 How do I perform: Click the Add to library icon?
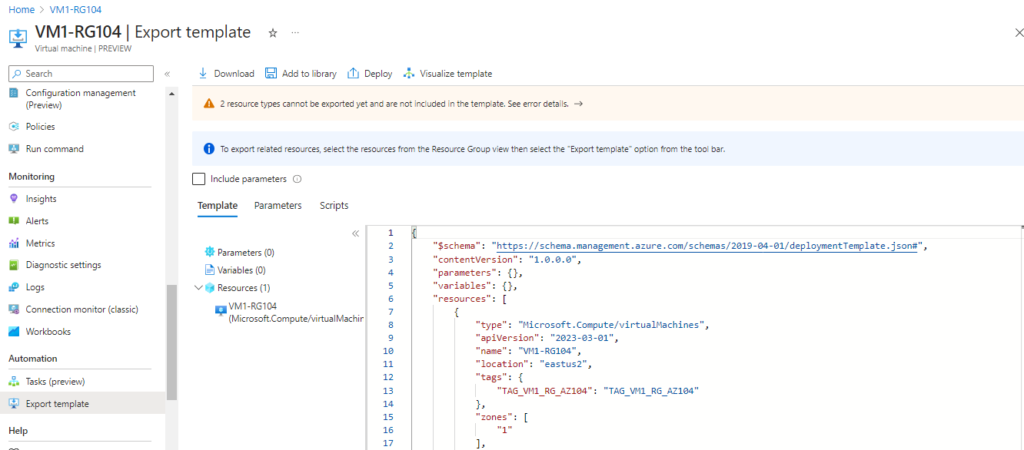coord(270,74)
